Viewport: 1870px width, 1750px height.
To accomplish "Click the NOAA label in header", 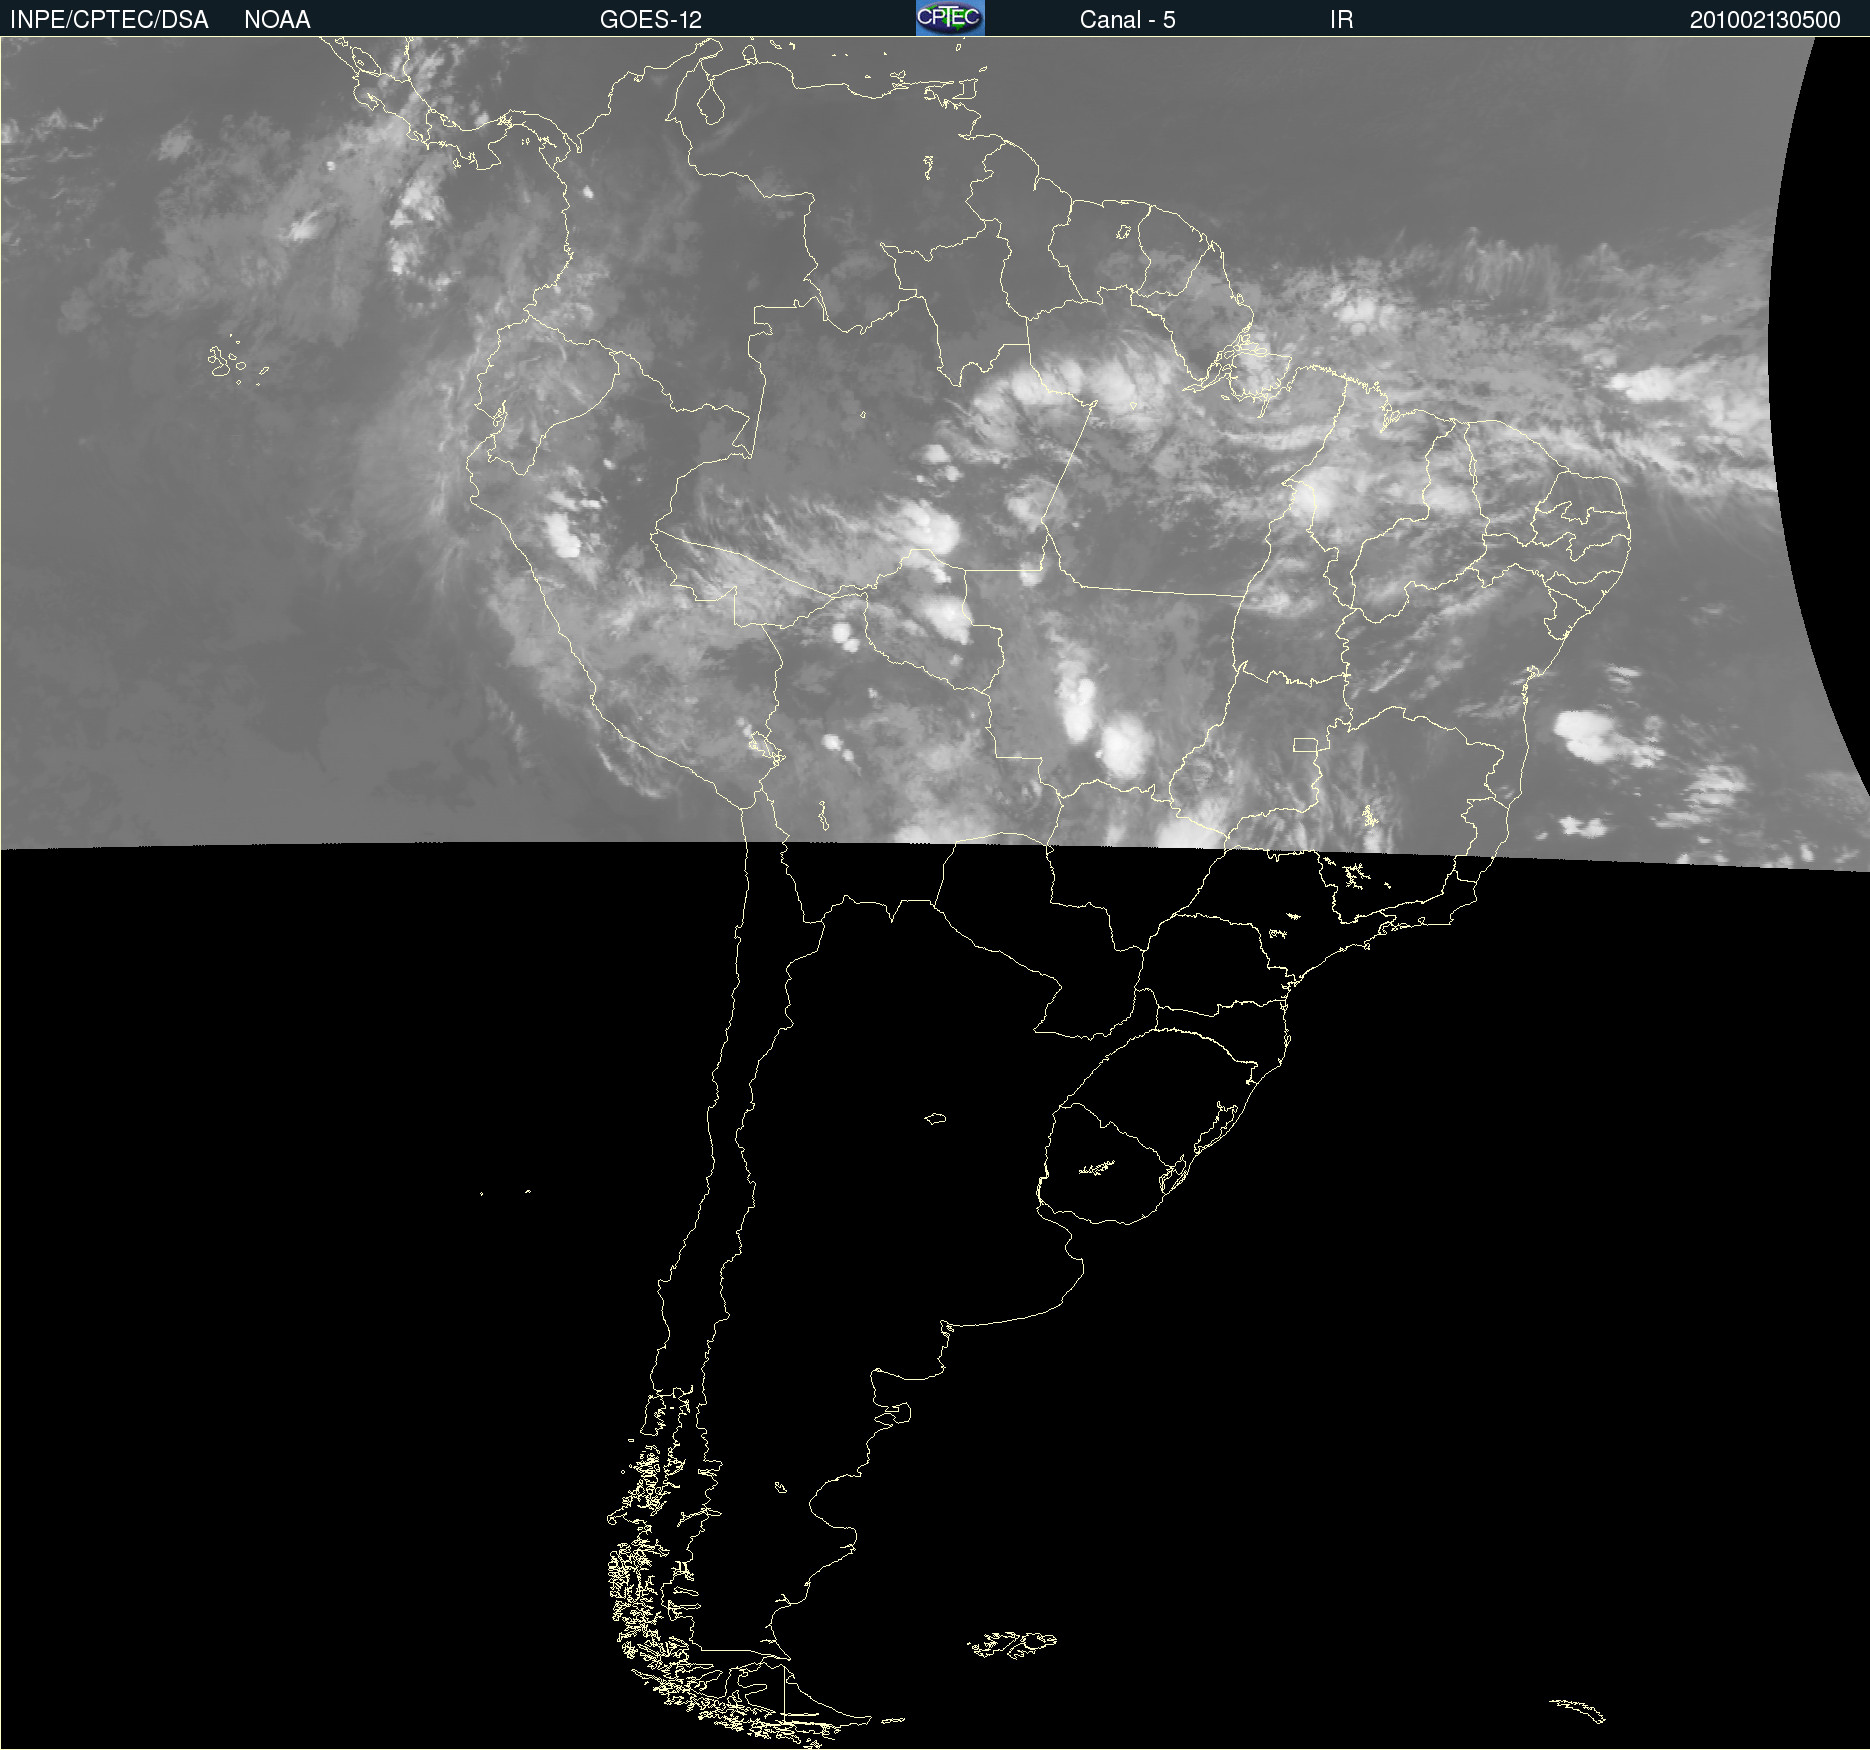I will pos(277,20).
